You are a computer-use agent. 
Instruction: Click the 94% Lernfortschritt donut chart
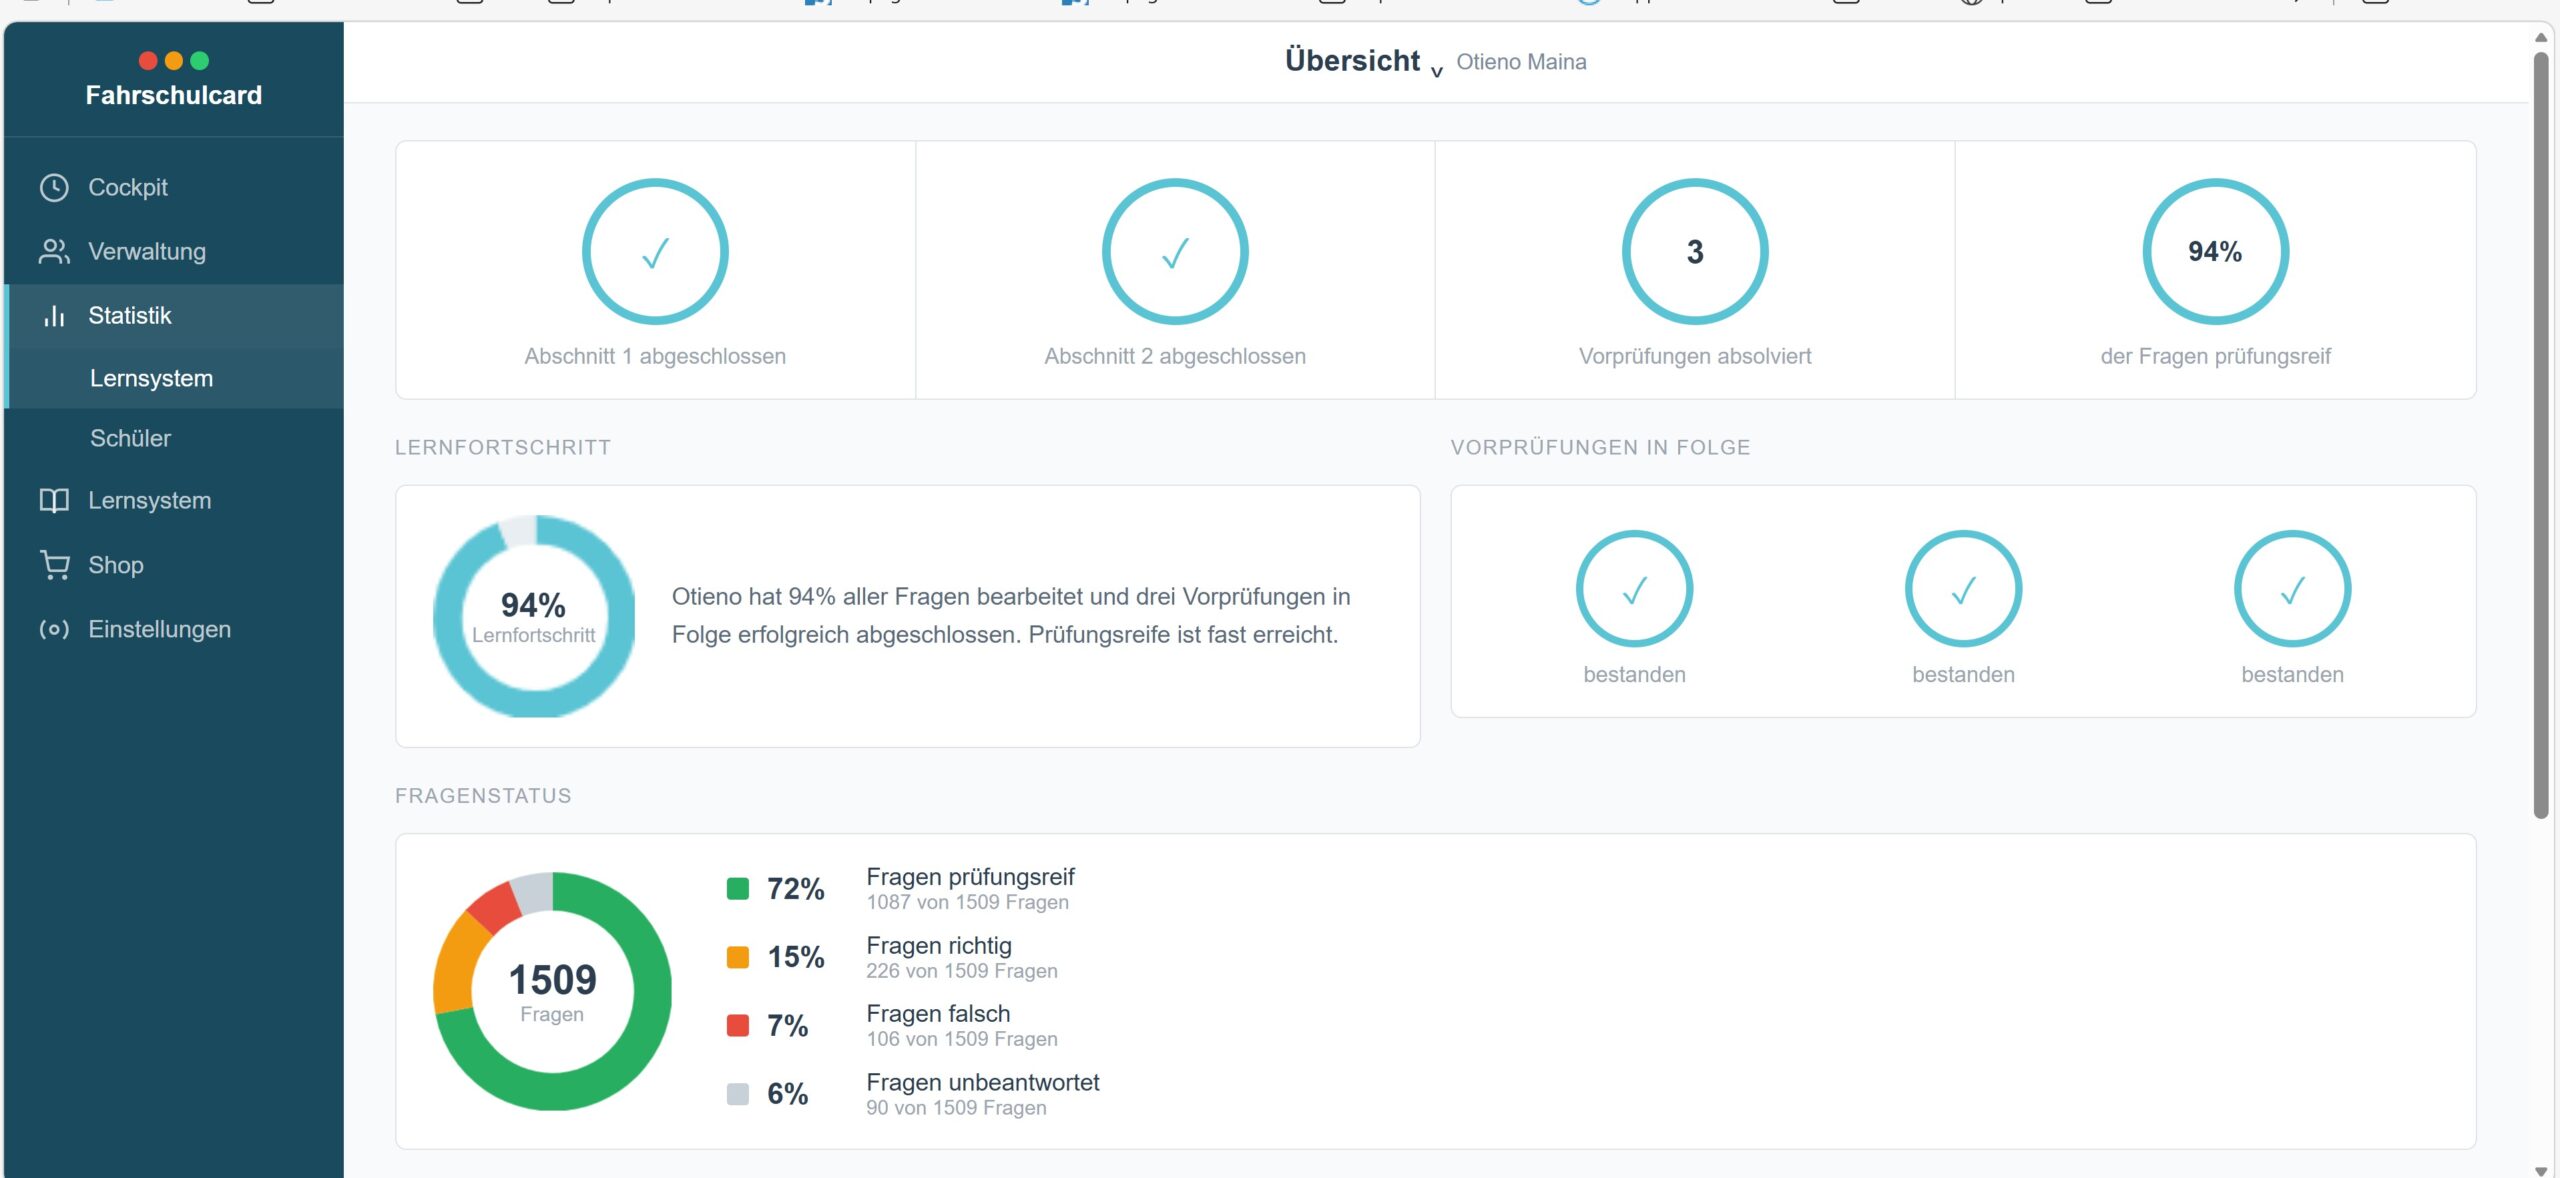point(534,616)
